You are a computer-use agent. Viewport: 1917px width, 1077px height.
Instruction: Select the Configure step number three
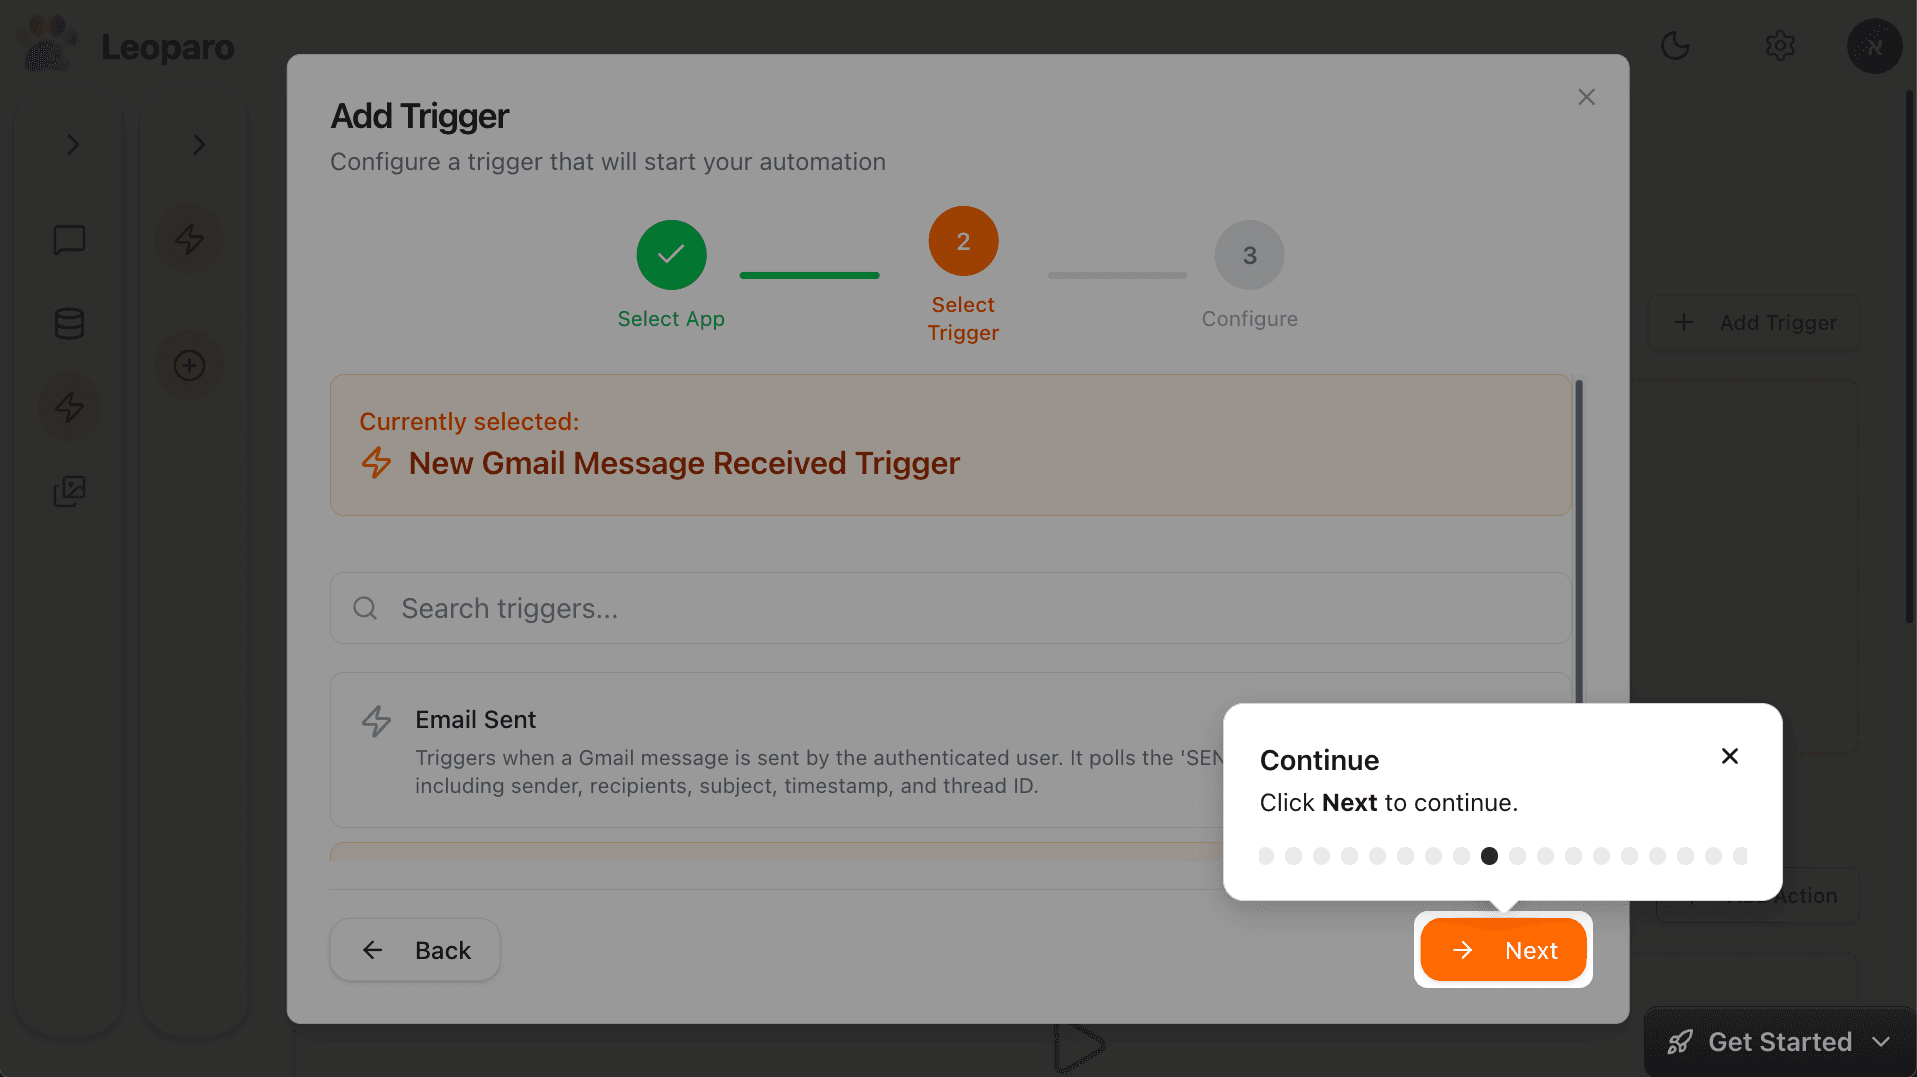tap(1249, 255)
